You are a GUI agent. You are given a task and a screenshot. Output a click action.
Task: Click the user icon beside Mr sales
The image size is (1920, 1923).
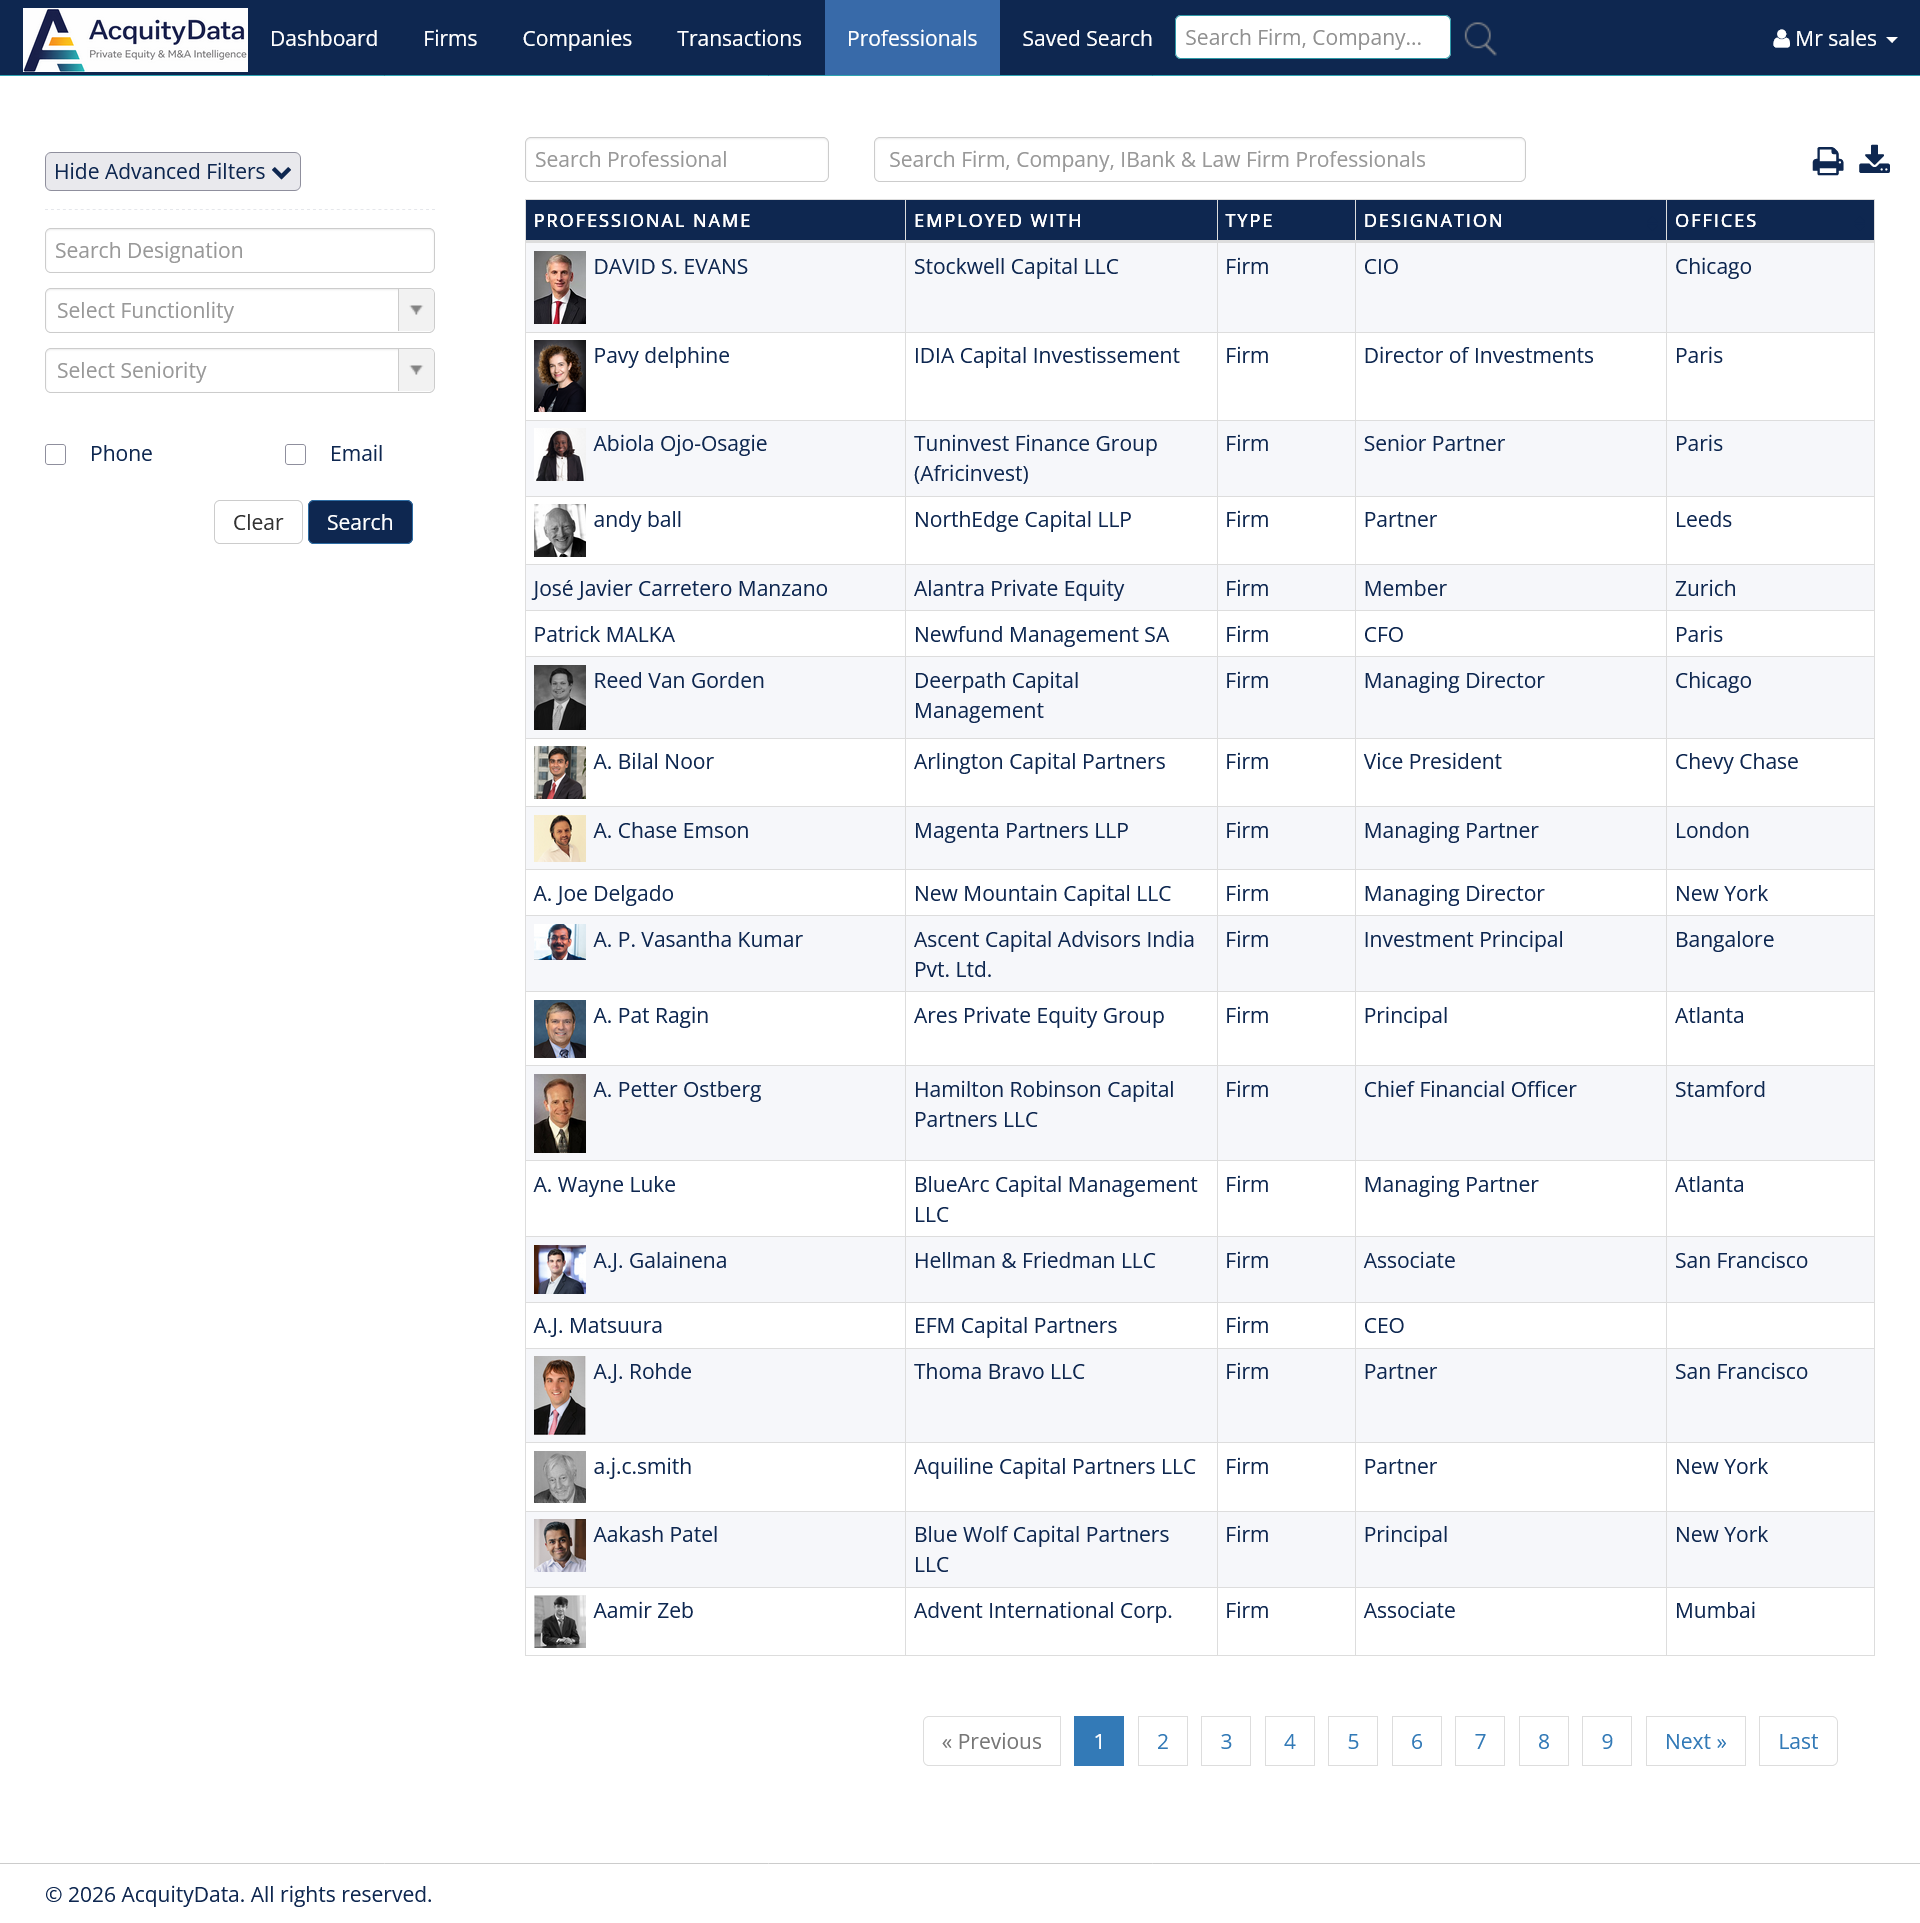(1781, 39)
